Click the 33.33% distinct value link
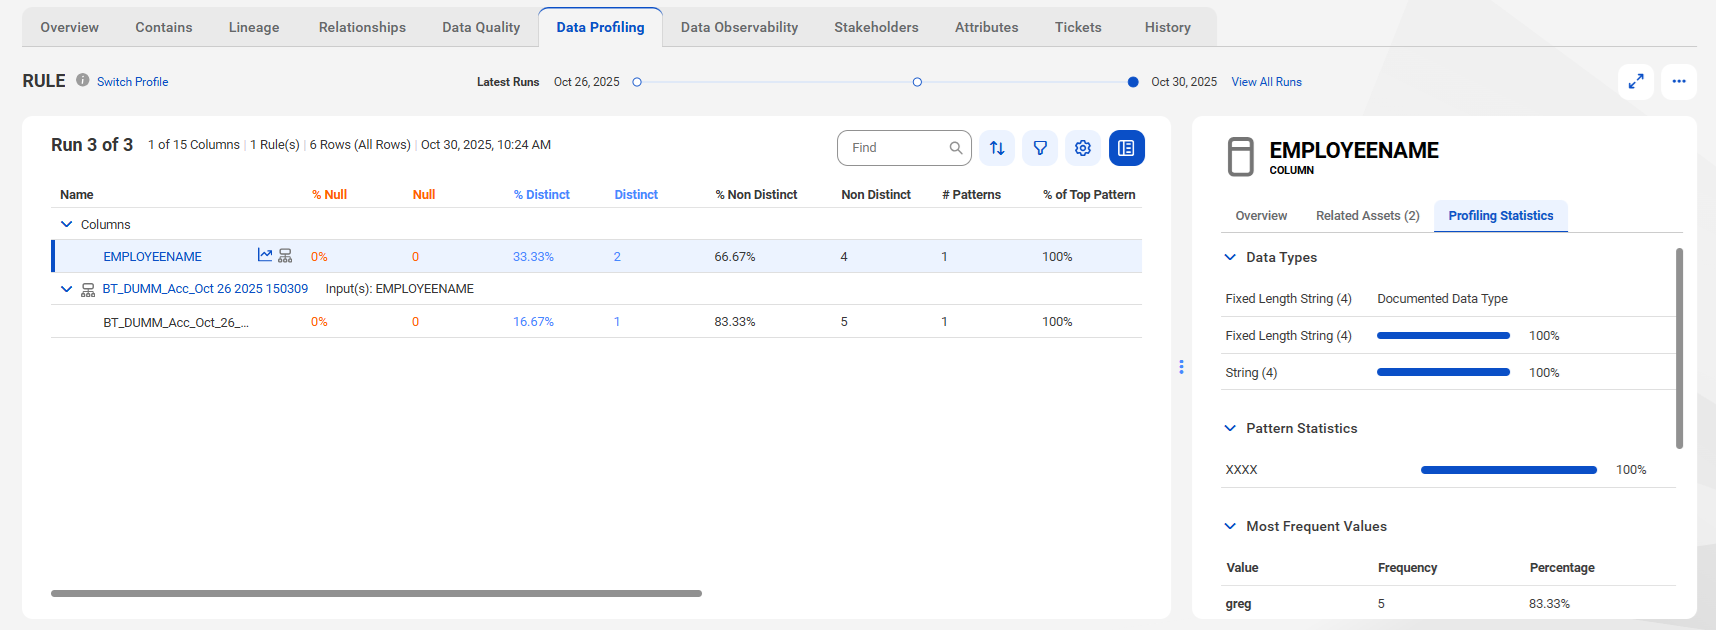This screenshot has width=1716, height=630. [533, 257]
